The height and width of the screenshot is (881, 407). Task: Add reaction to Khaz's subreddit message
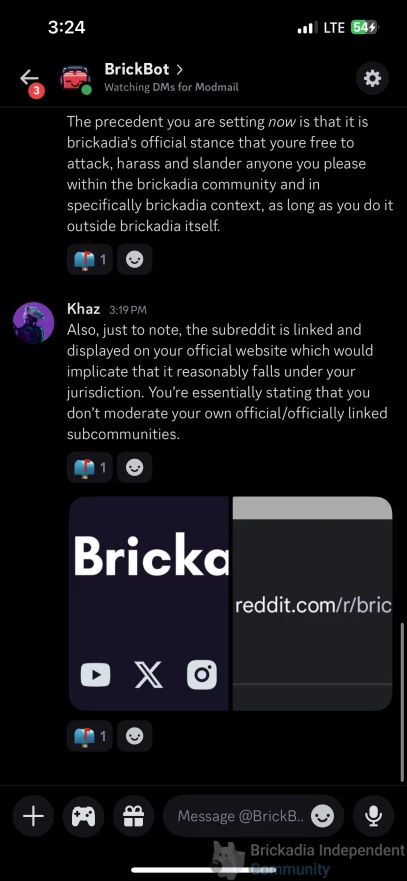pos(134,467)
